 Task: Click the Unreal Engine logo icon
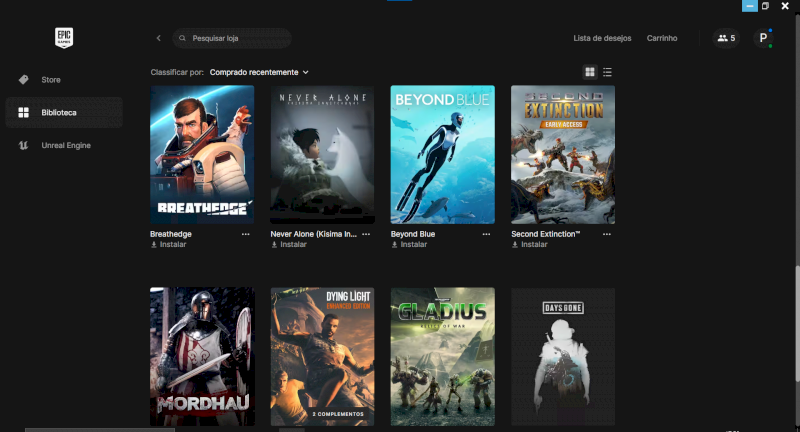point(23,145)
